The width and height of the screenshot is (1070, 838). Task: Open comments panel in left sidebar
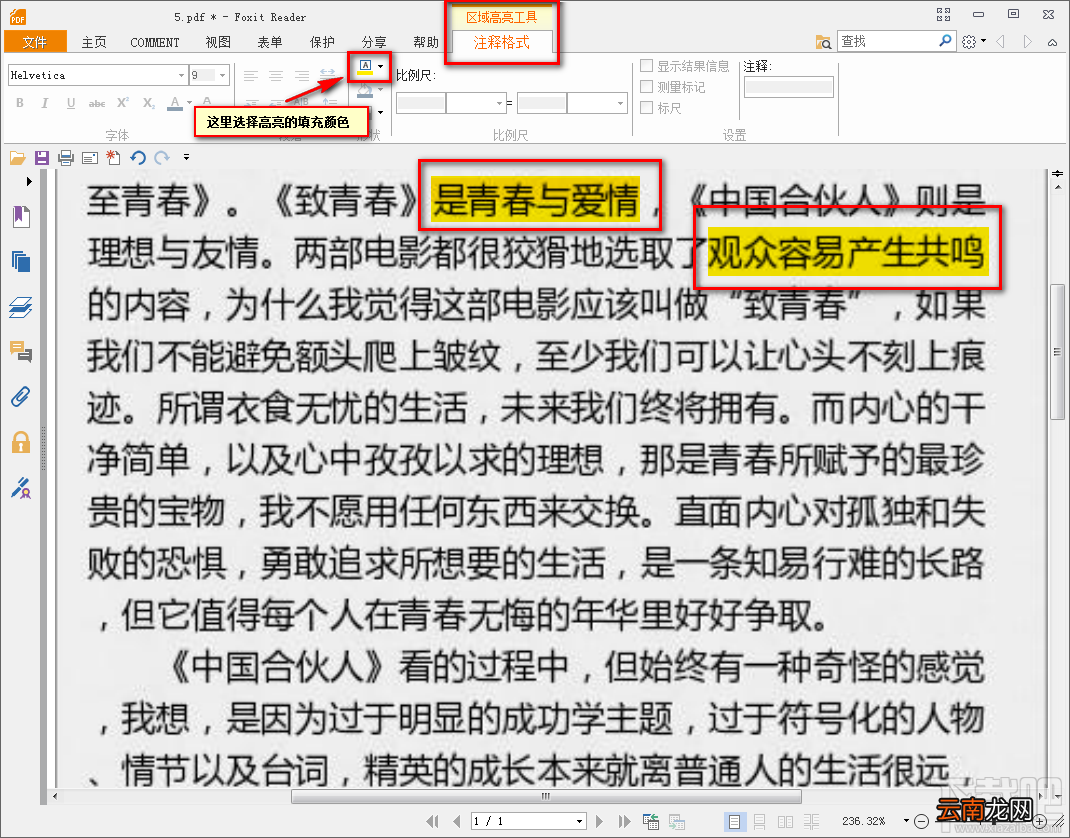click(x=21, y=352)
